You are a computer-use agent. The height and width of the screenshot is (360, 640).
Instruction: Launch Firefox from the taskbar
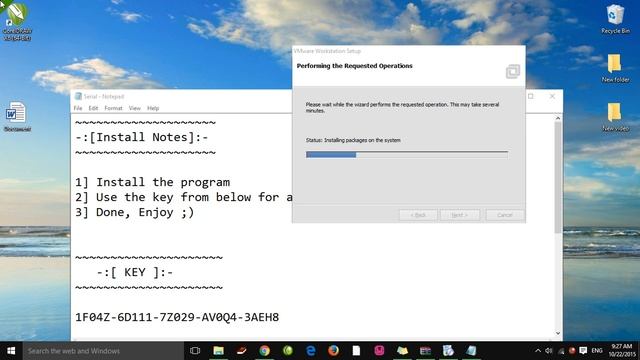[333, 351]
